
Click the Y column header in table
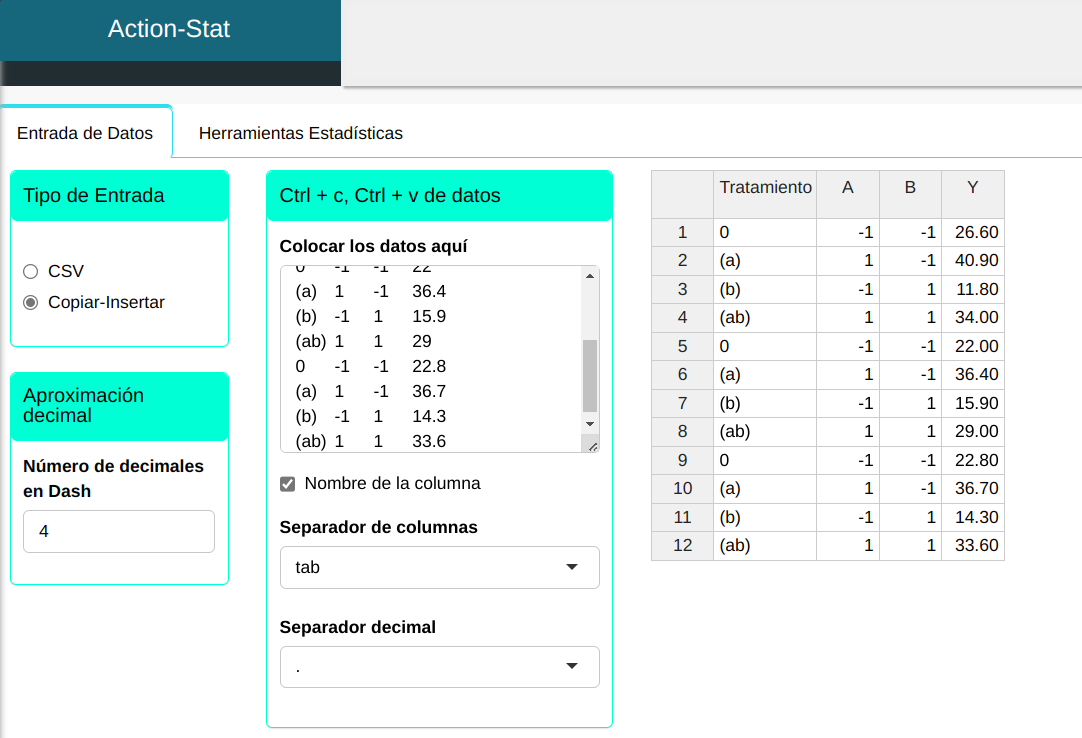tap(972, 187)
